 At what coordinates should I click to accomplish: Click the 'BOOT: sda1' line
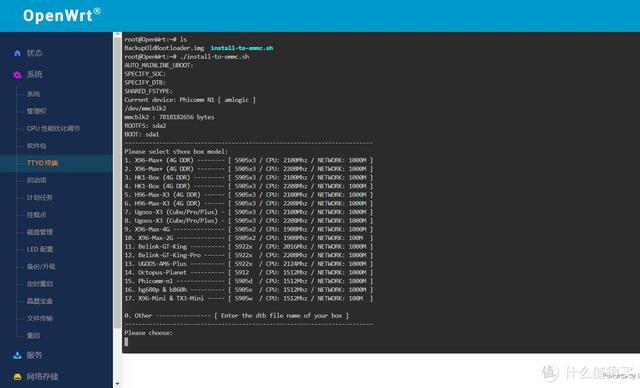[142, 134]
